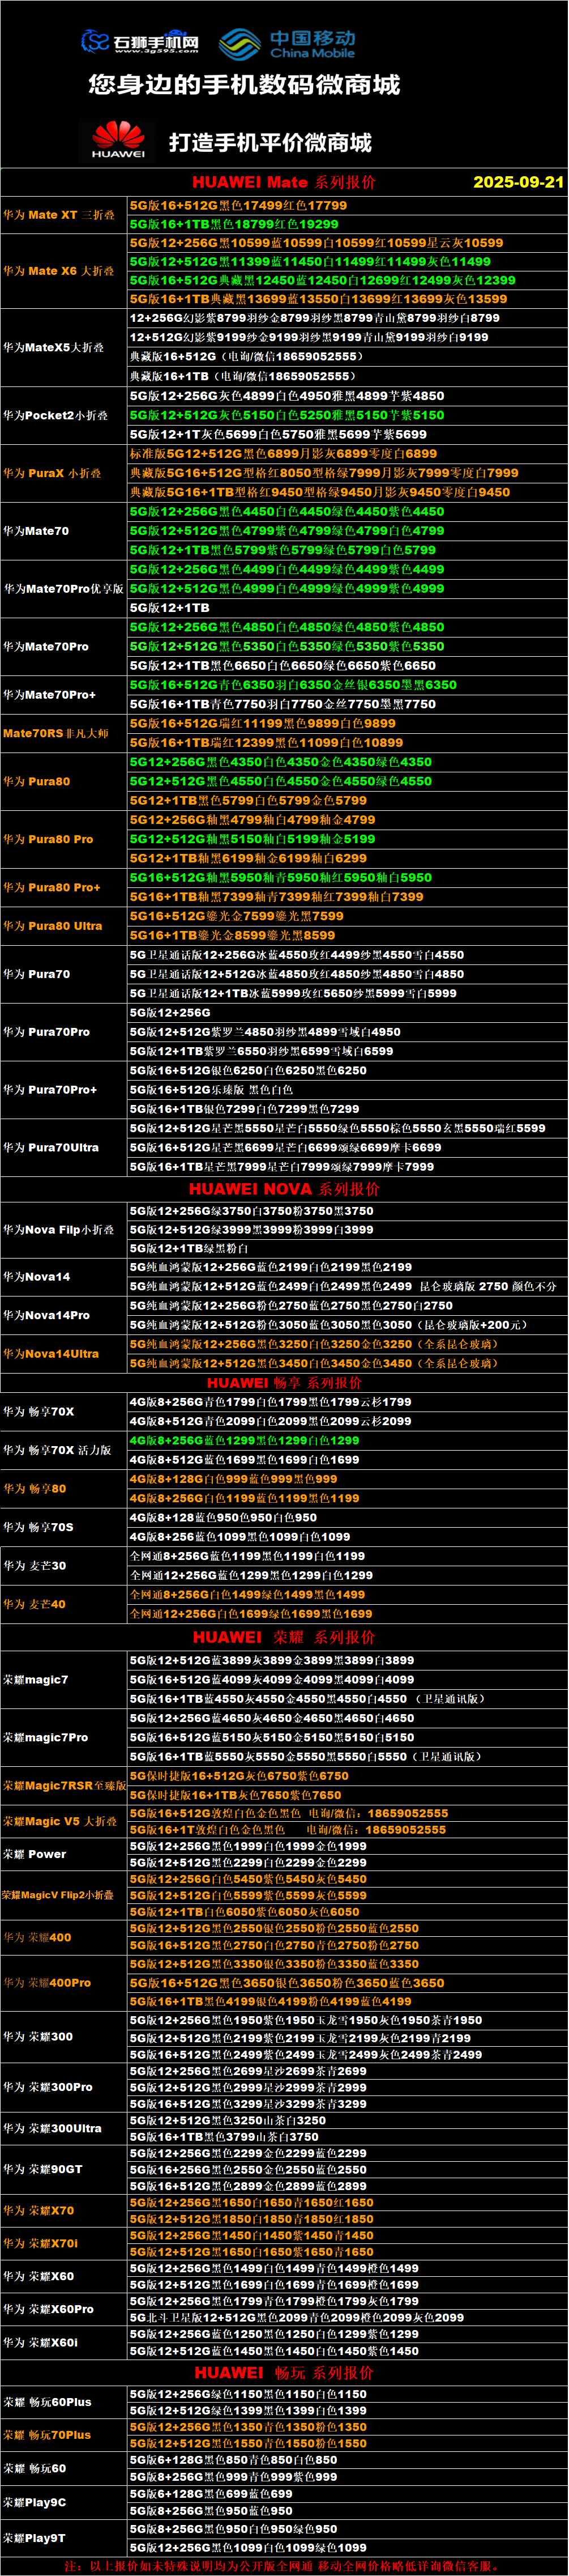
Task: Click the China Mobile logo
Action: pyautogui.click(x=287, y=44)
